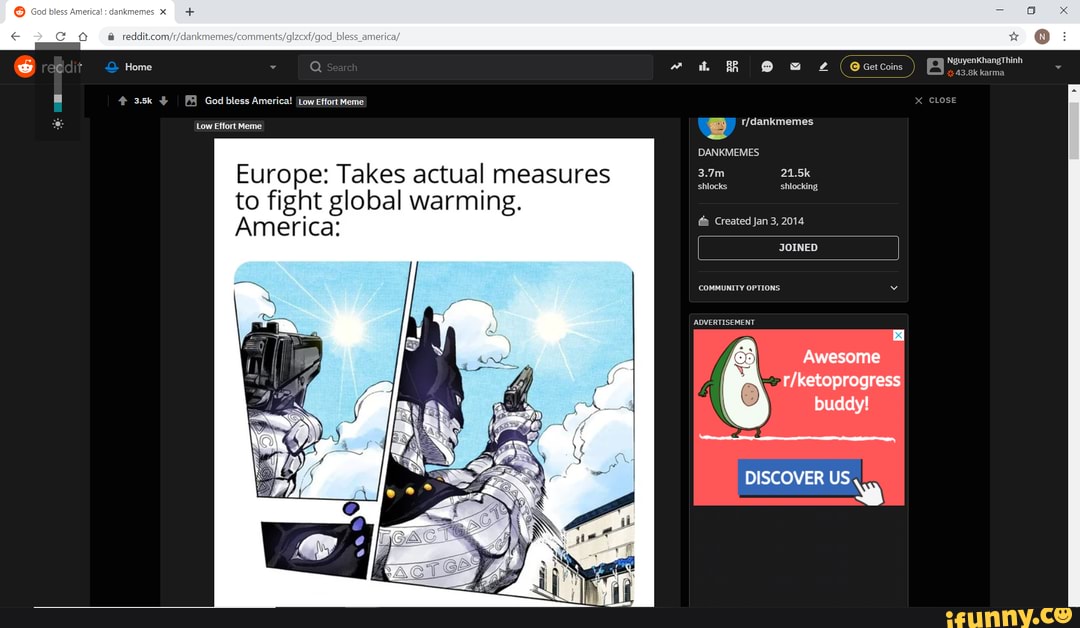The height and width of the screenshot is (628, 1080).
Task: Click the browser back arrow
Action: point(15,36)
